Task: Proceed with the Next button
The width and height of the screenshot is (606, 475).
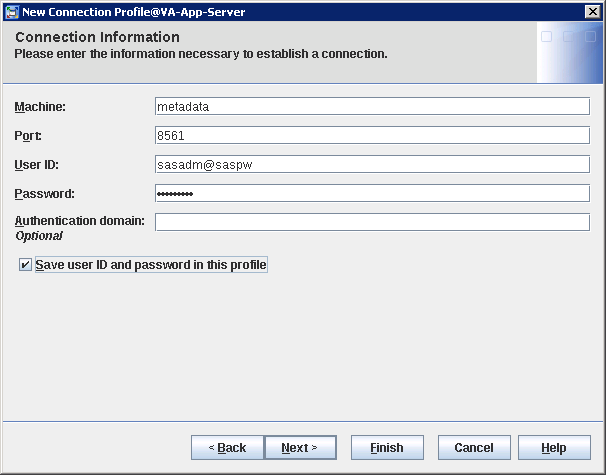Action: point(300,447)
